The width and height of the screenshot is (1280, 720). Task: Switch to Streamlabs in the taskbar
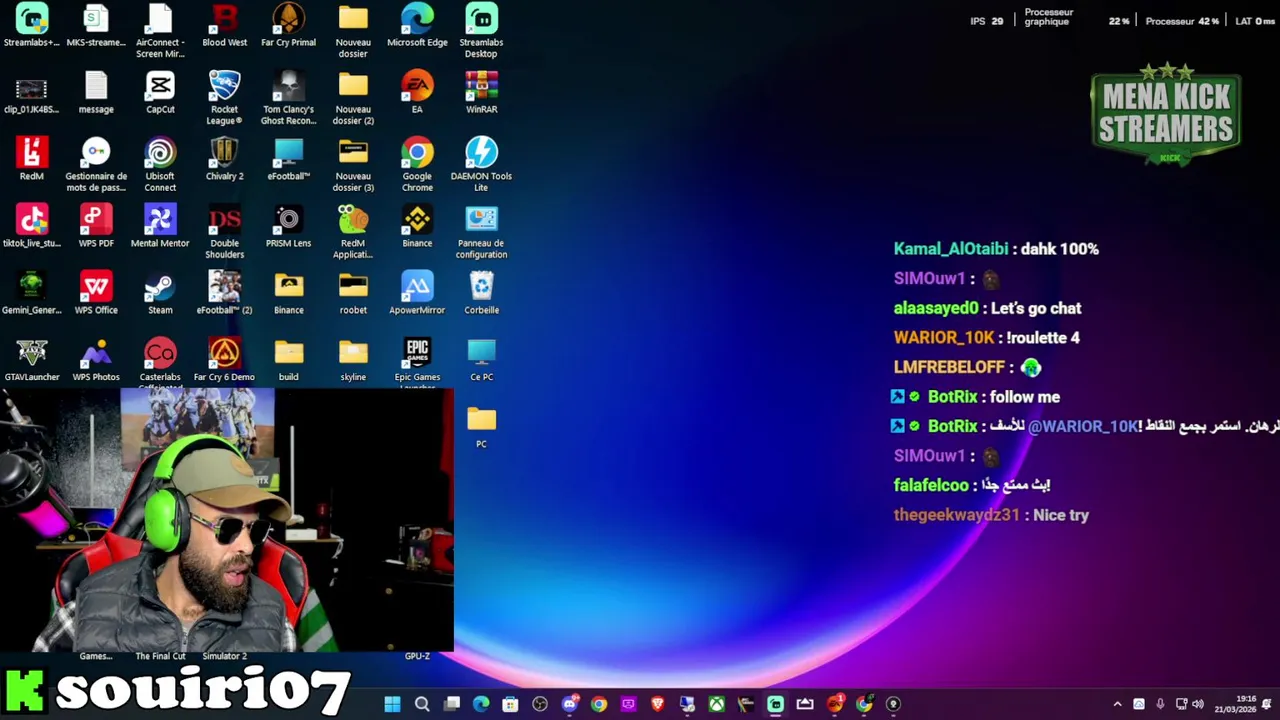point(775,704)
